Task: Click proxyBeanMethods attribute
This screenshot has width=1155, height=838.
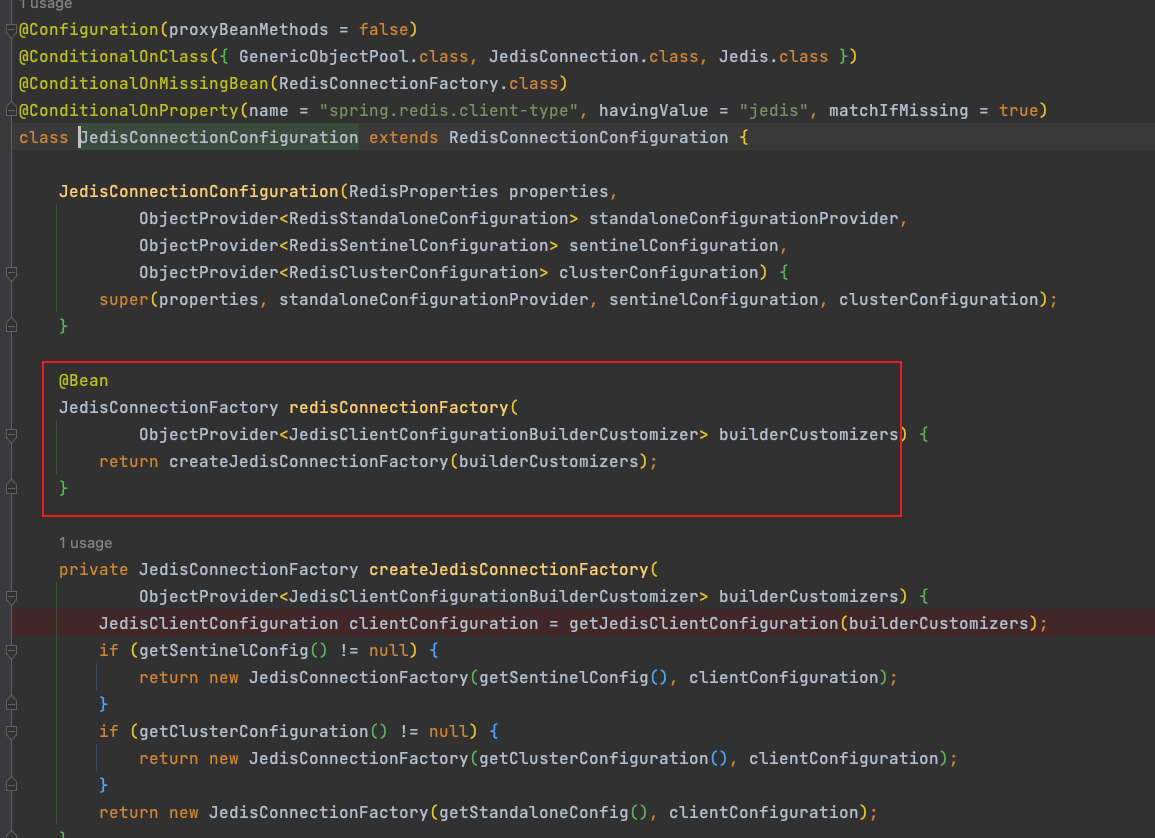Action: tap(248, 29)
